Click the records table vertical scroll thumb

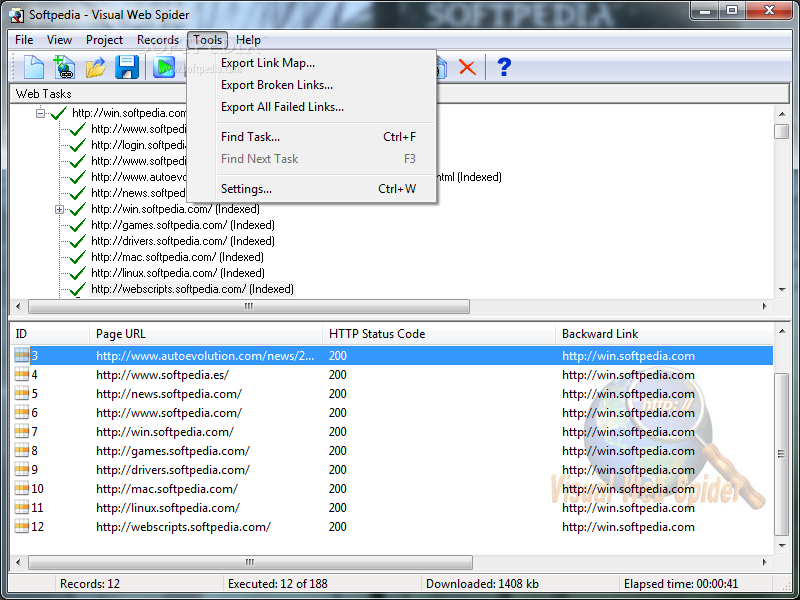(782, 454)
